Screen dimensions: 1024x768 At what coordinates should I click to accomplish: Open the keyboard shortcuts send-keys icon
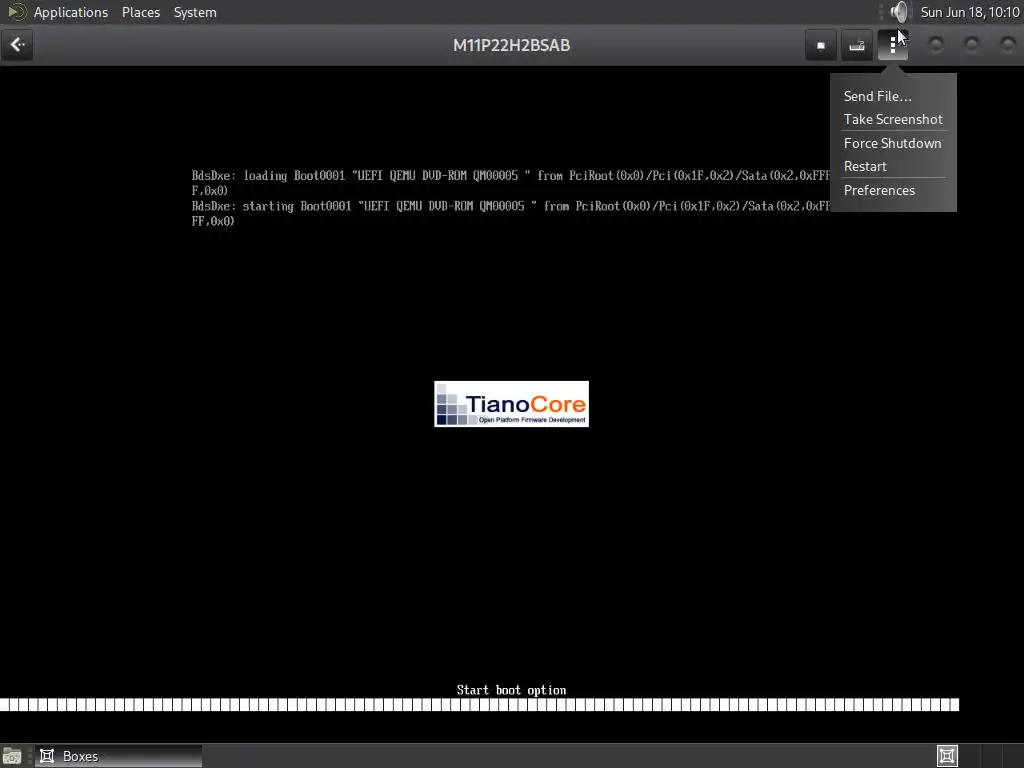click(857, 45)
